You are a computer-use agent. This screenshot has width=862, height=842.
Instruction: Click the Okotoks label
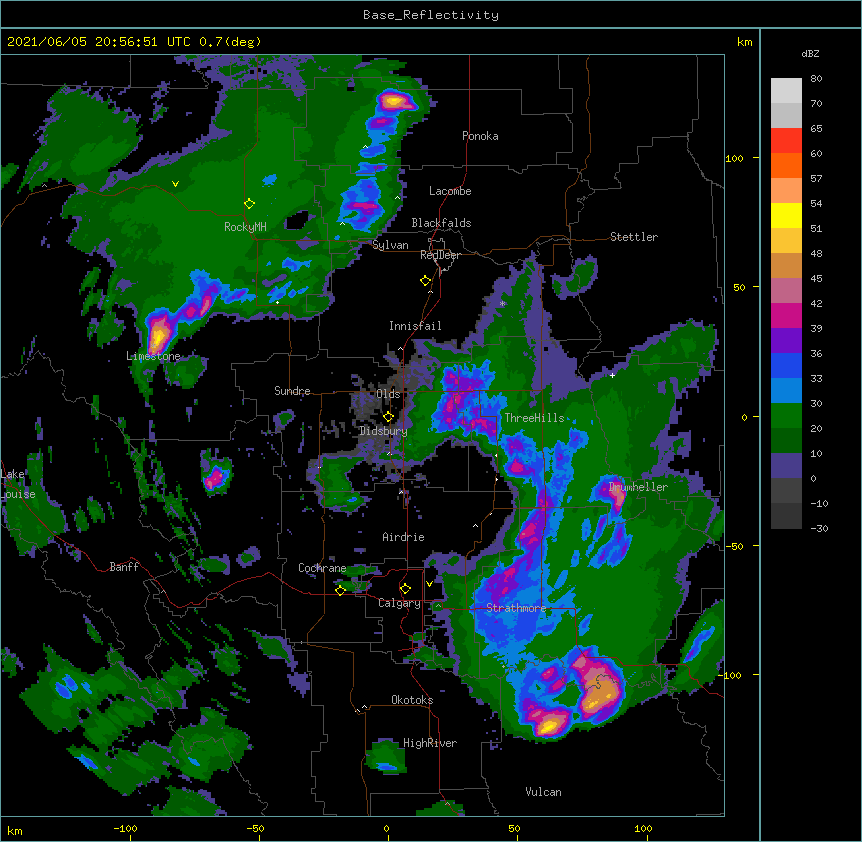[x=412, y=700]
